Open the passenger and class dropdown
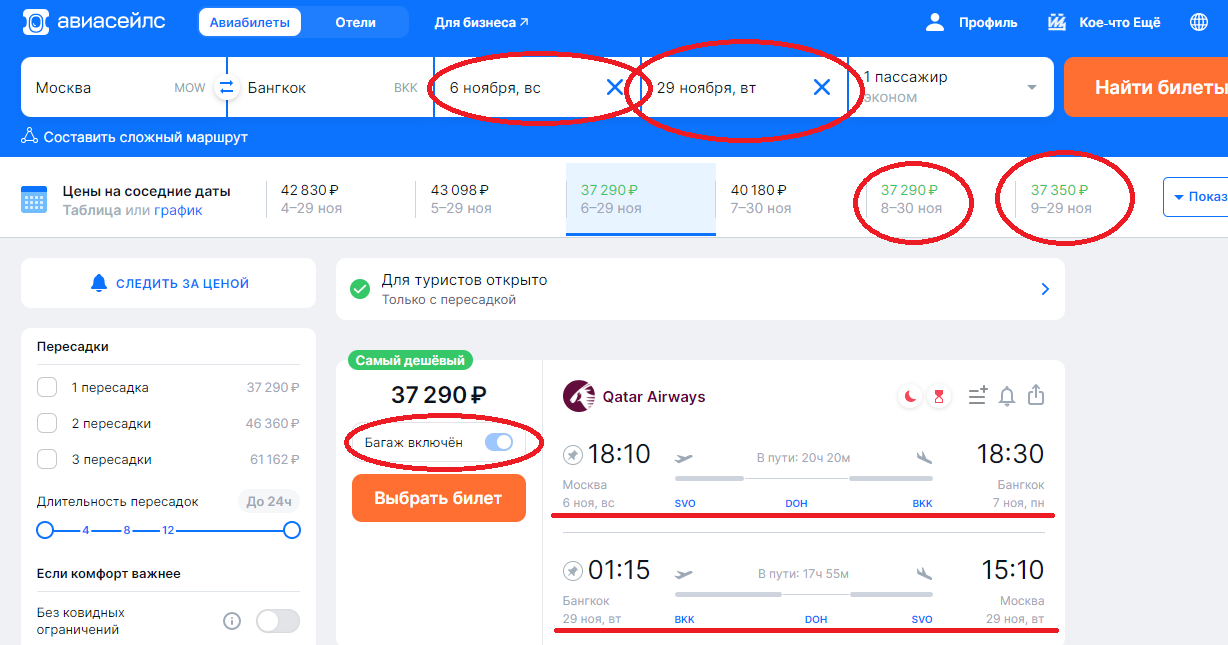 coord(950,87)
